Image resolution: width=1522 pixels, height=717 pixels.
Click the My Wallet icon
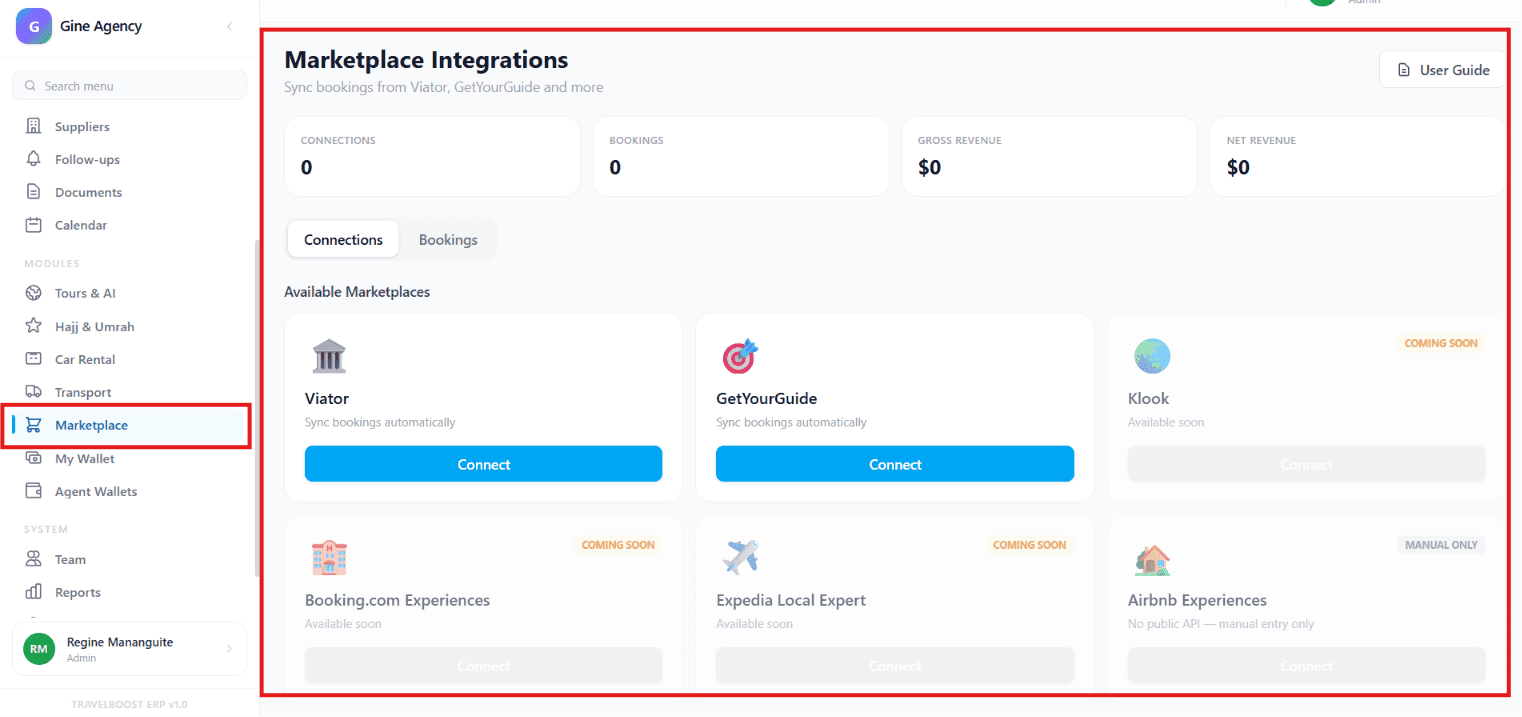[34, 458]
